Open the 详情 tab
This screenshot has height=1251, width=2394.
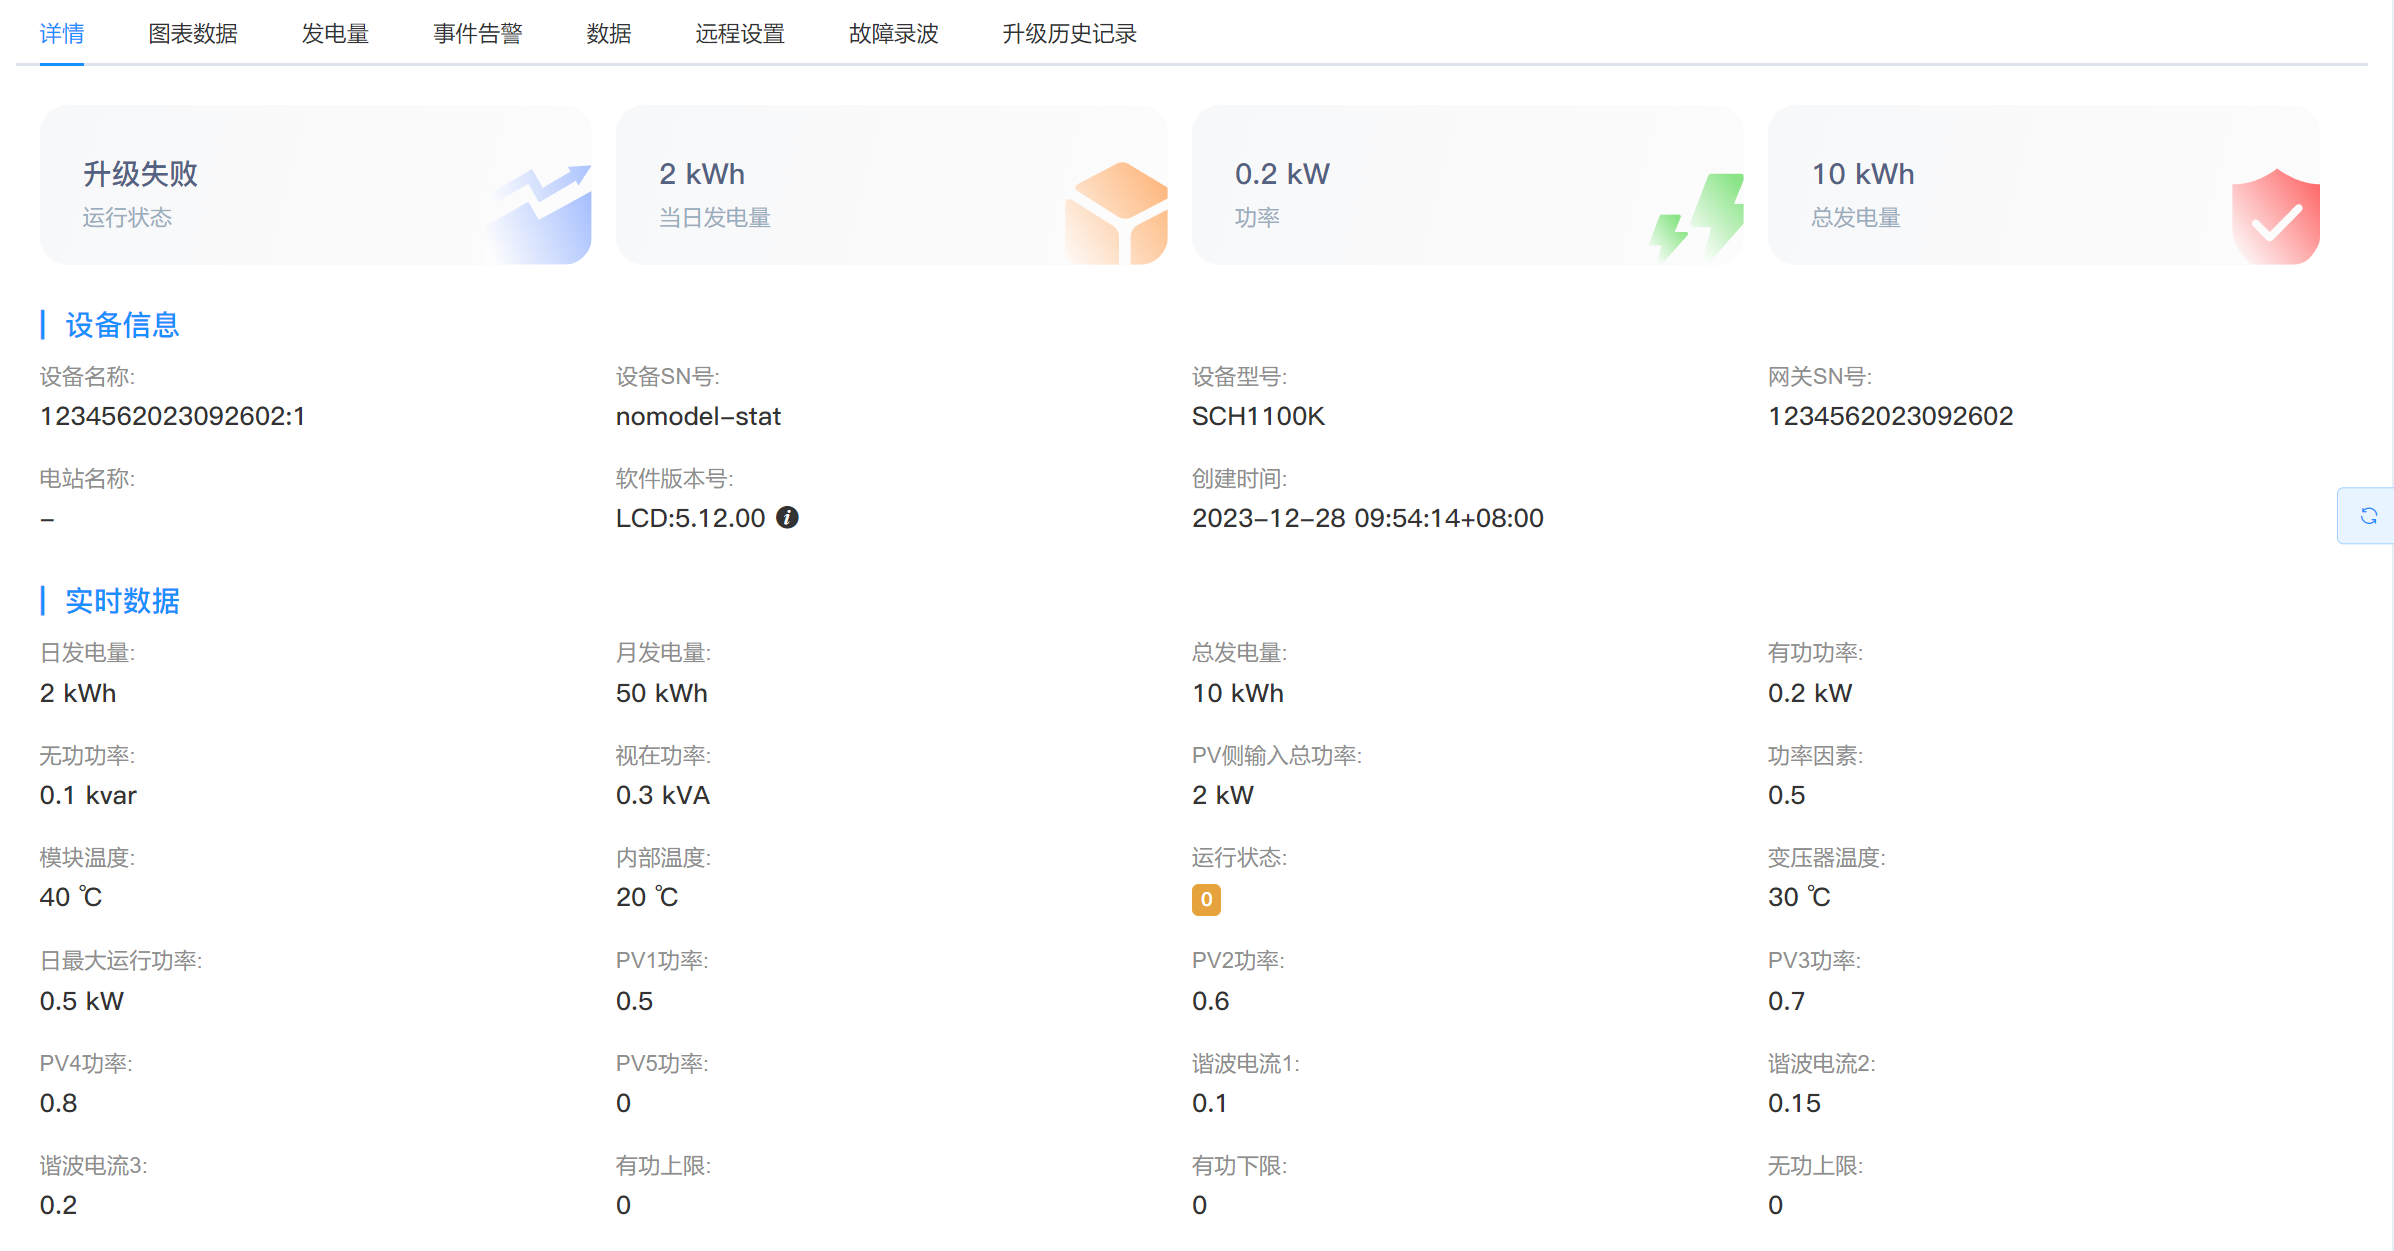61,34
